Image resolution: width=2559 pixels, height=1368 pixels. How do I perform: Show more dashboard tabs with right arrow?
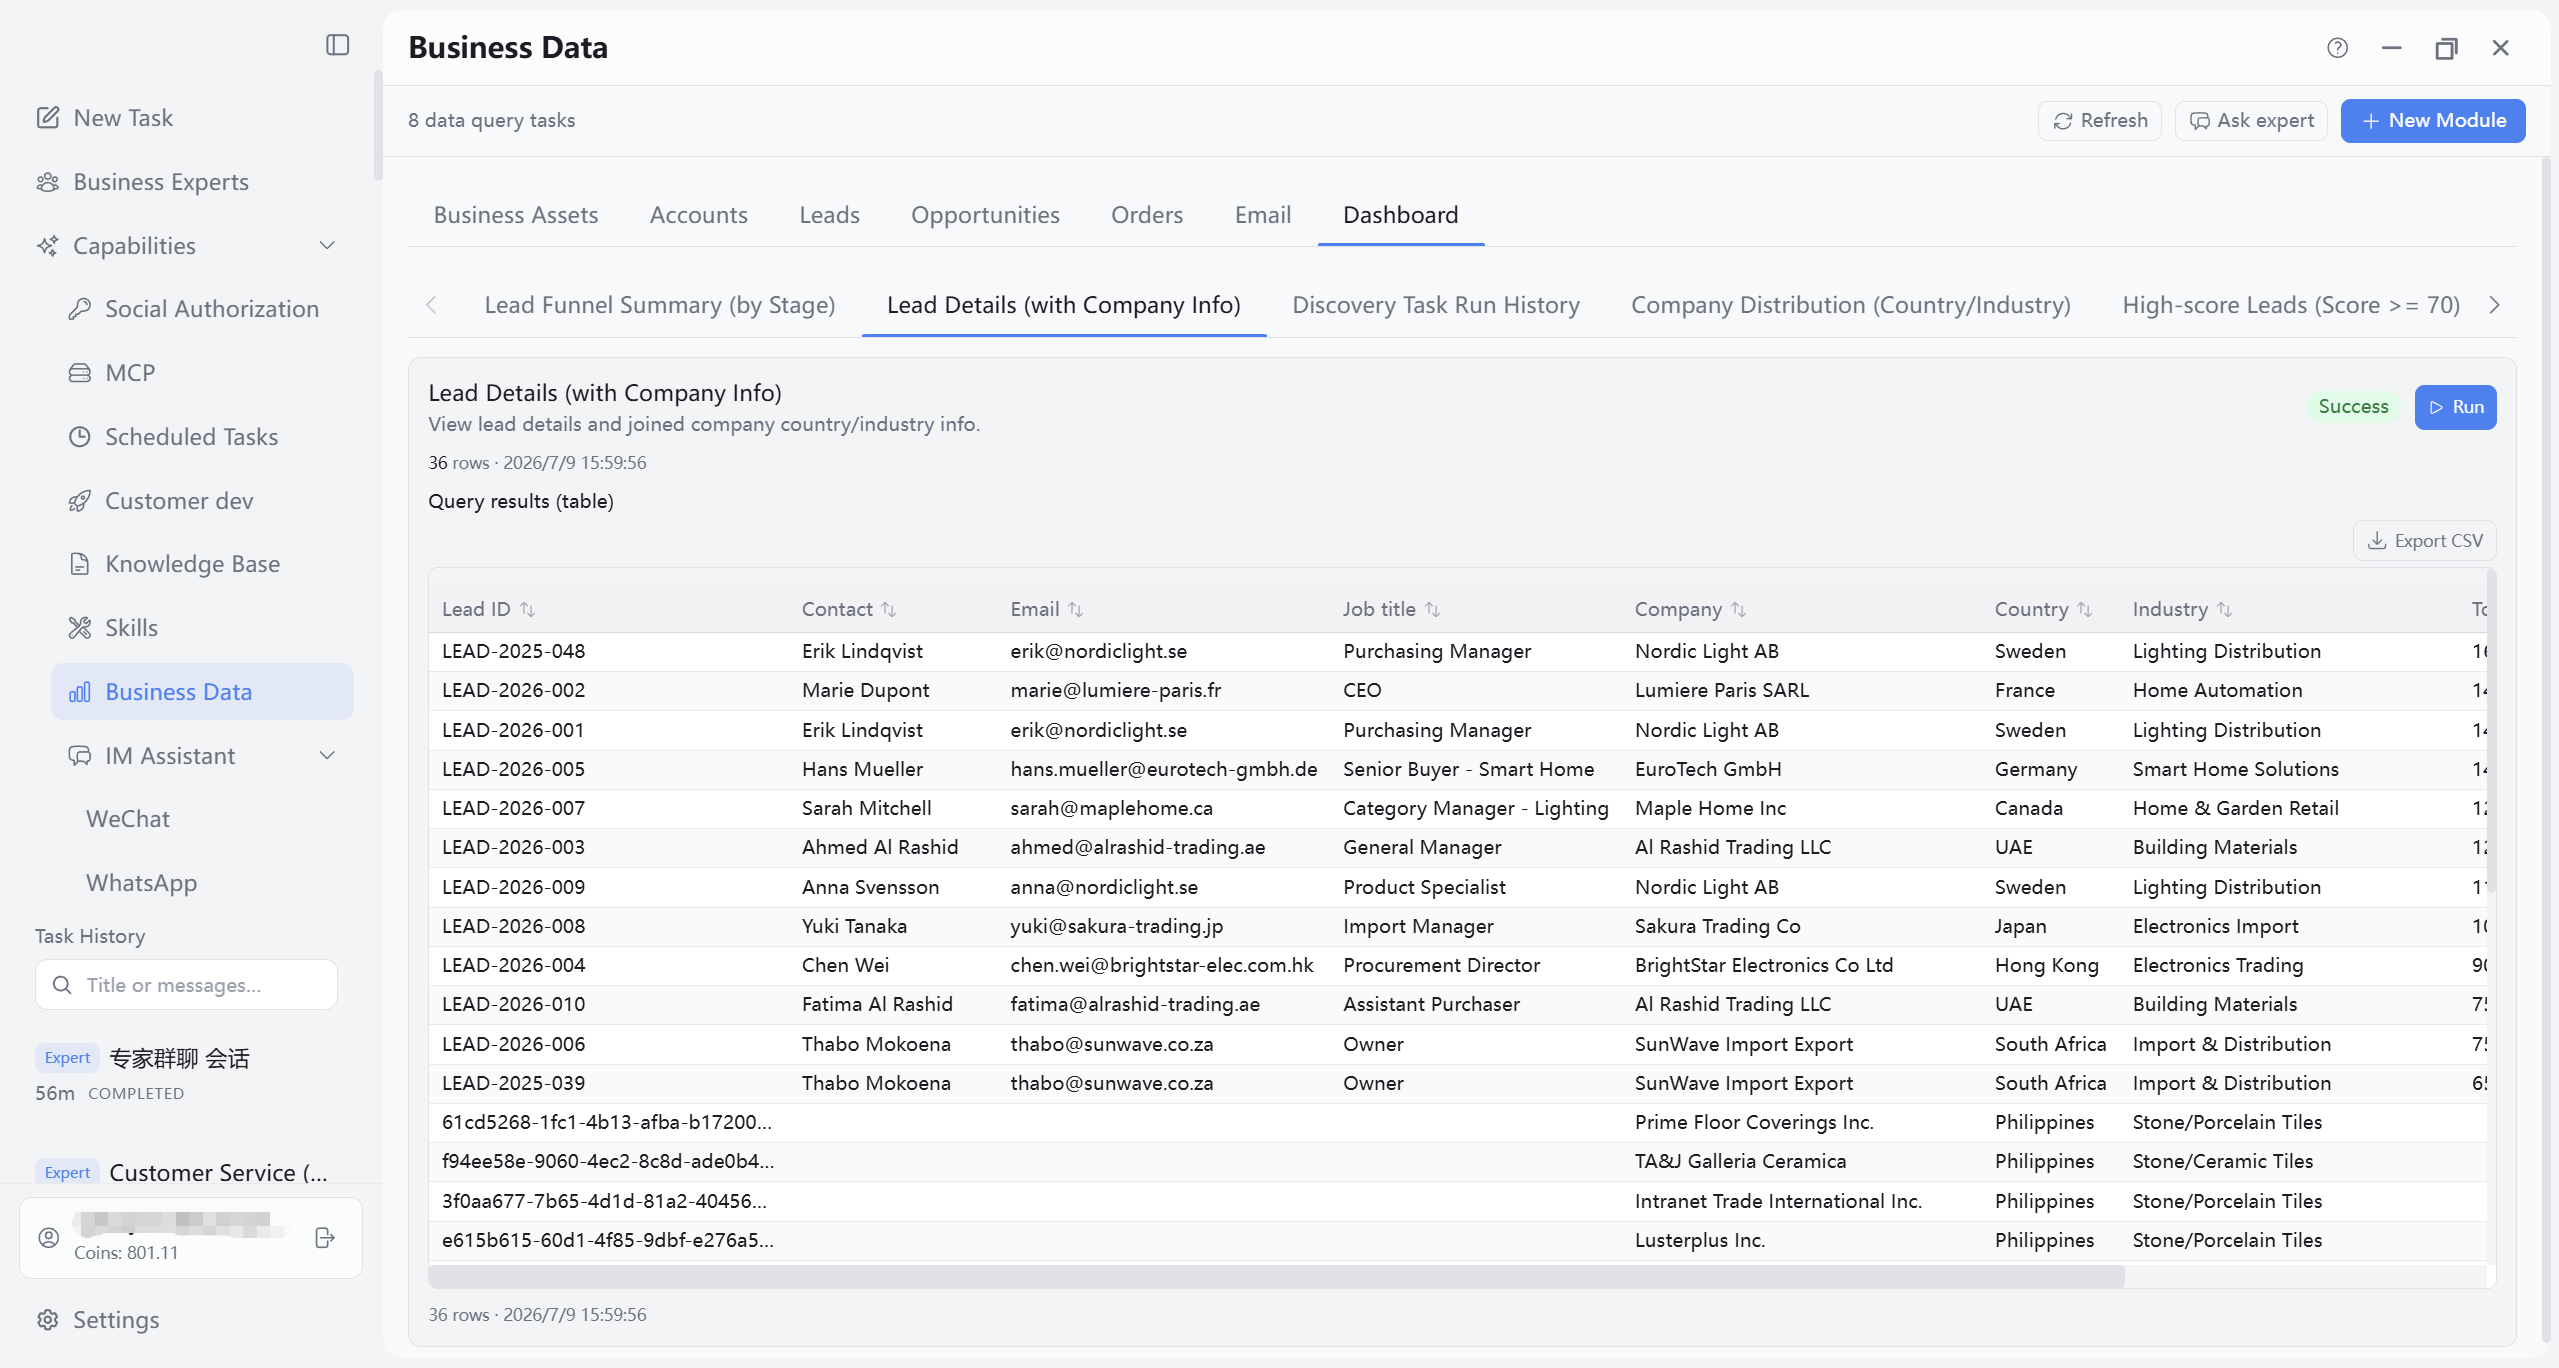point(2495,305)
